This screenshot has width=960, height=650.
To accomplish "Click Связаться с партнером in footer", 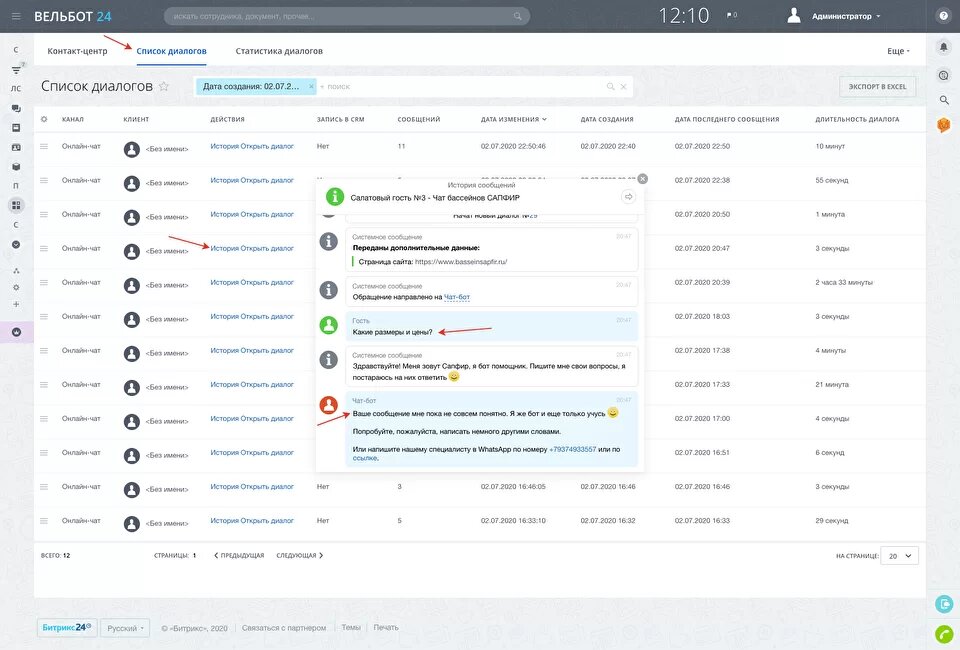I will 283,628.
